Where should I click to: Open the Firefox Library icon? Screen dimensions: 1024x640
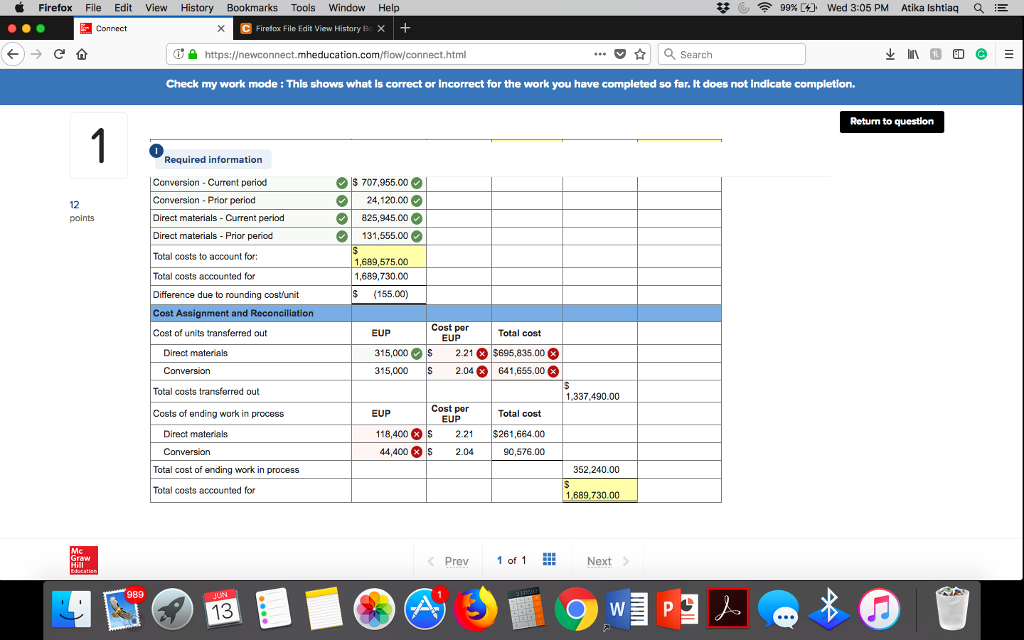pyautogui.click(x=913, y=53)
